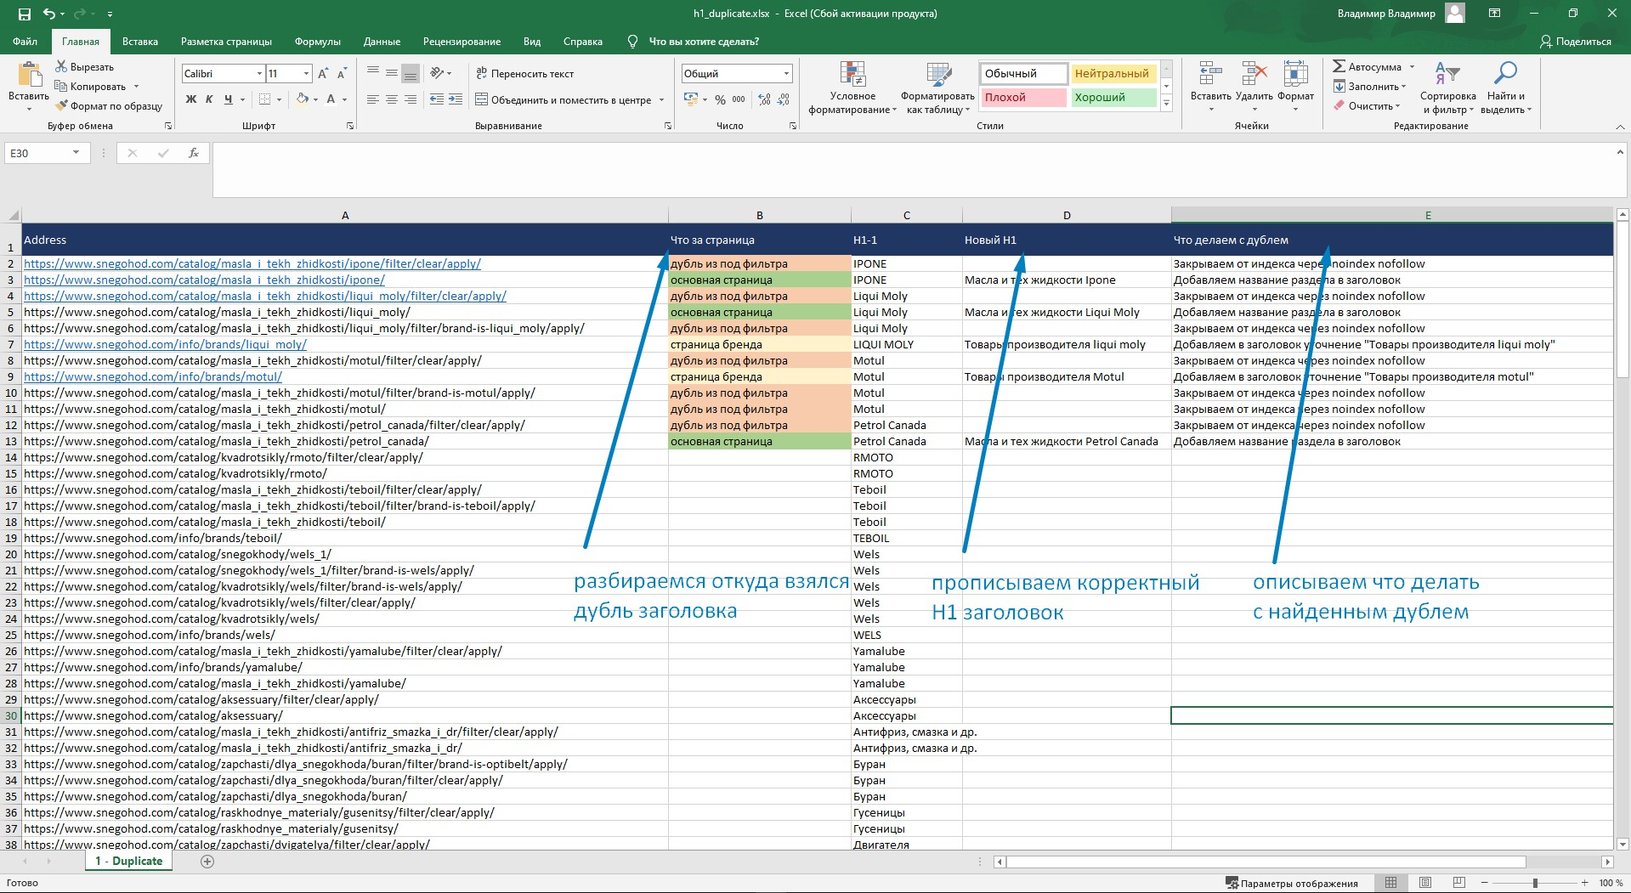Open the font color dropdown arrow
This screenshot has width=1631, height=893.
click(x=345, y=99)
